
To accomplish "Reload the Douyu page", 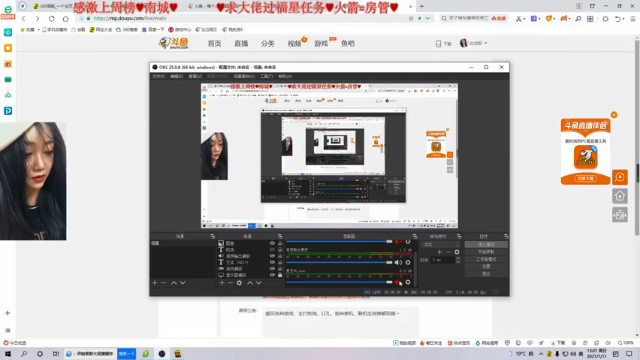I will click(x=51, y=19).
